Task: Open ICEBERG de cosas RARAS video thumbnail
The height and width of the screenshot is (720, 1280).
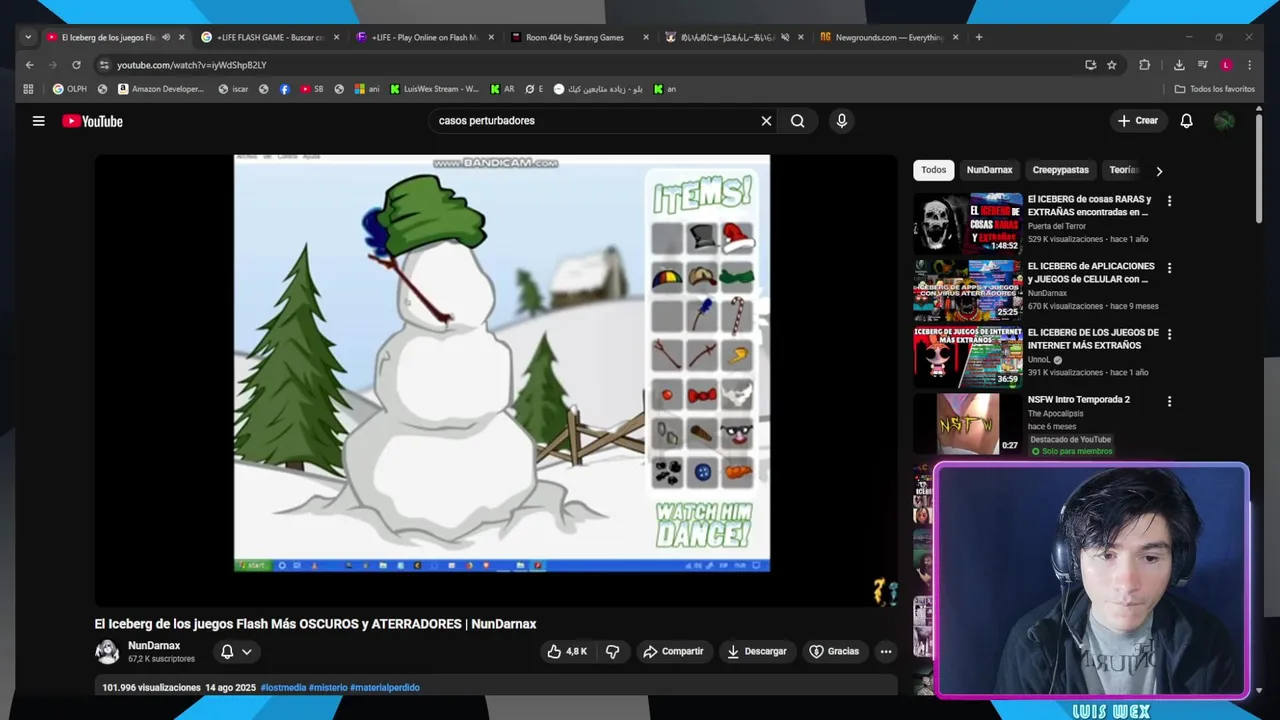Action: tap(968, 222)
